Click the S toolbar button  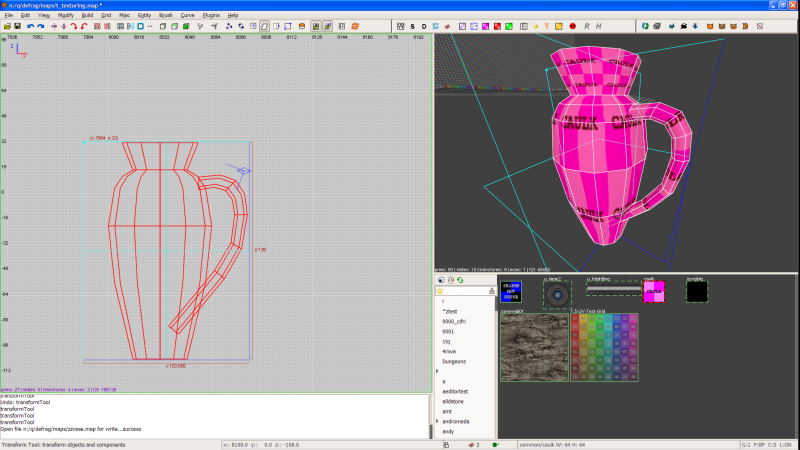[x=412, y=25]
